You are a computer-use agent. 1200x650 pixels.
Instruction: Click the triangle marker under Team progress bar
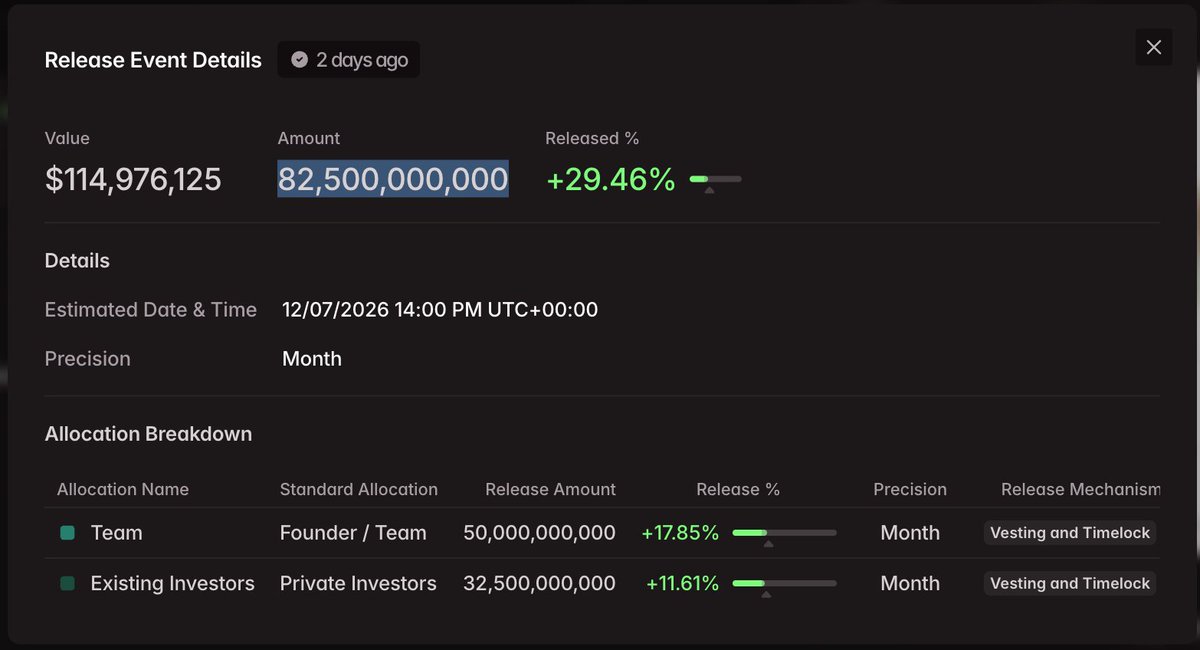(767, 544)
